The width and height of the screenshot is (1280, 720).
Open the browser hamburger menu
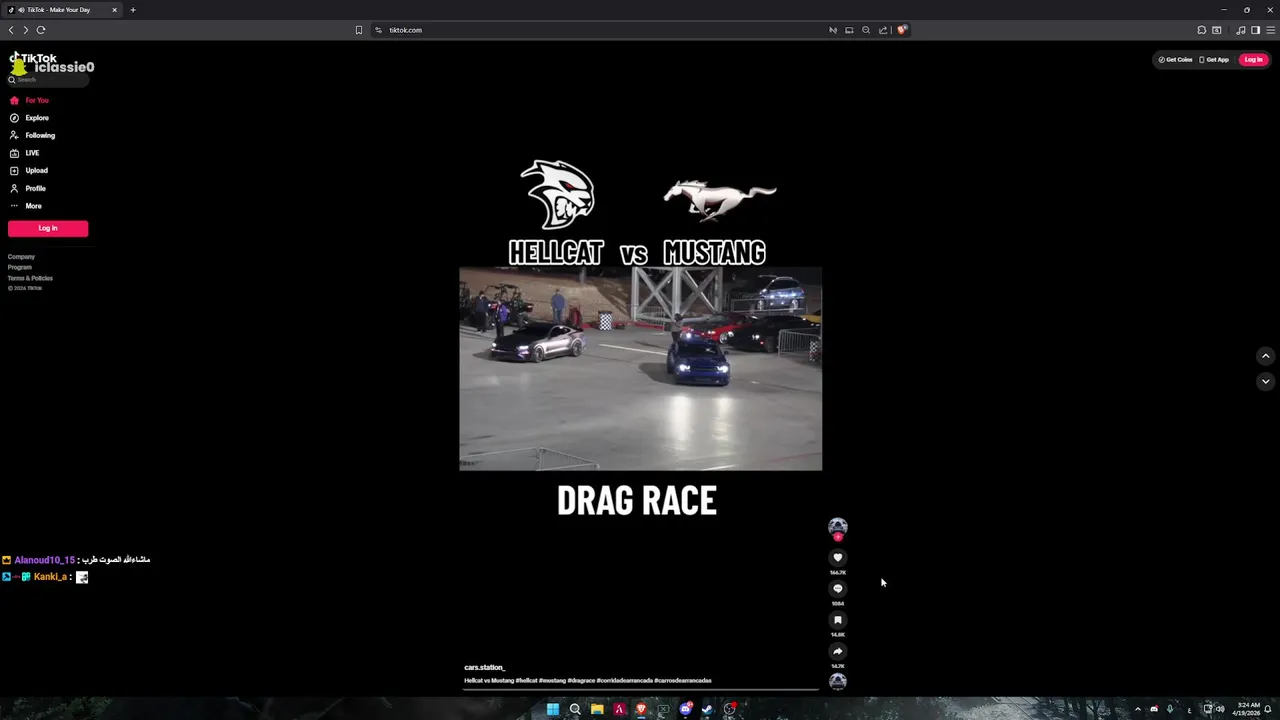pyautogui.click(x=1271, y=30)
